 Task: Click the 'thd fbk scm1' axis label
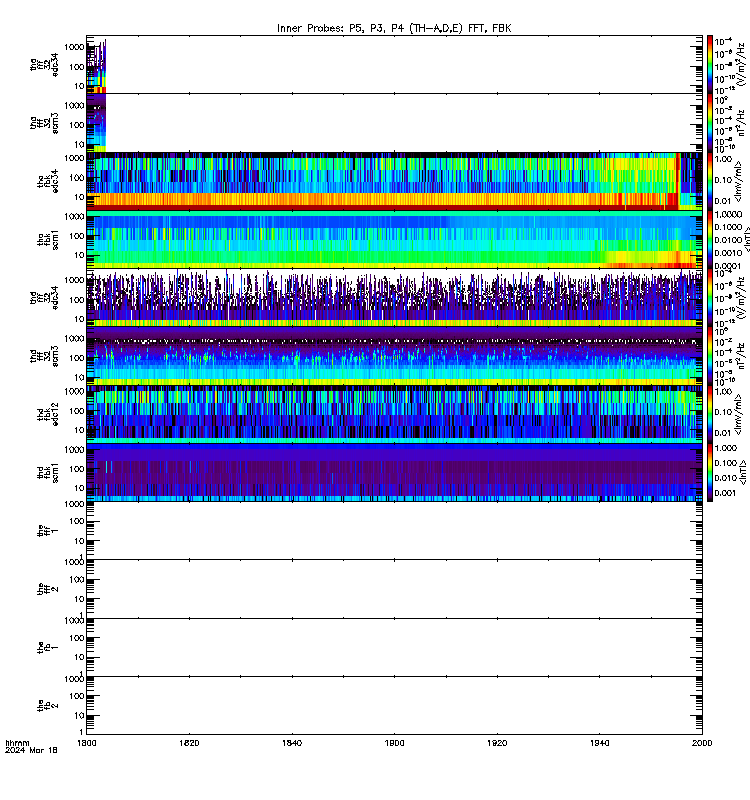pos(48,473)
